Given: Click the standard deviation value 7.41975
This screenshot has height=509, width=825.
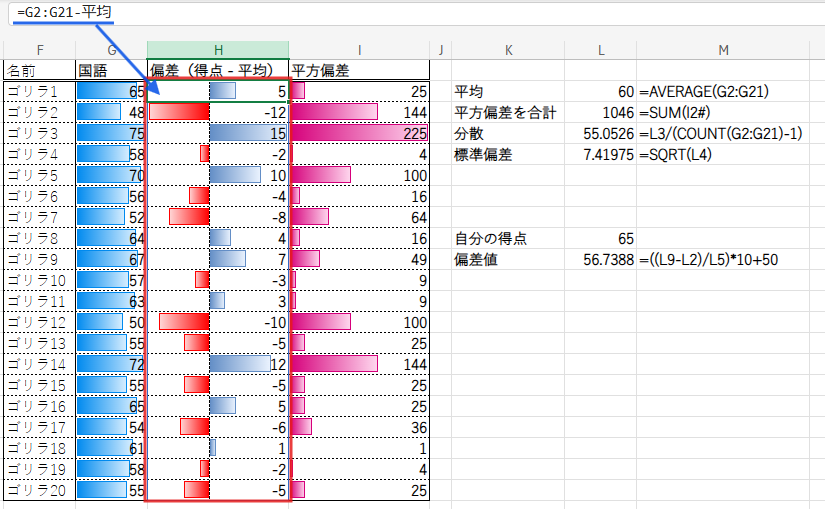Looking at the screenshot, I should 601,154.
